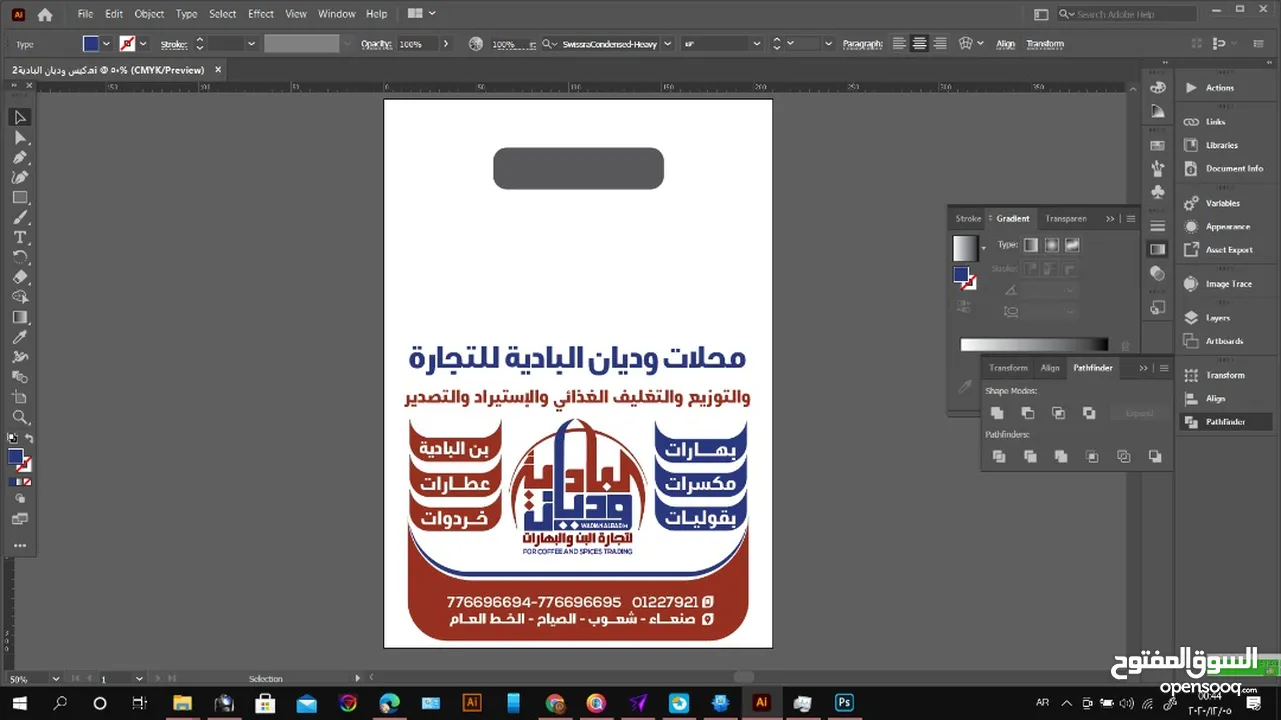Open stroke weight dropdown
Image resolution: width=1281 pixels, height=720 pixels.
(251, 44)
